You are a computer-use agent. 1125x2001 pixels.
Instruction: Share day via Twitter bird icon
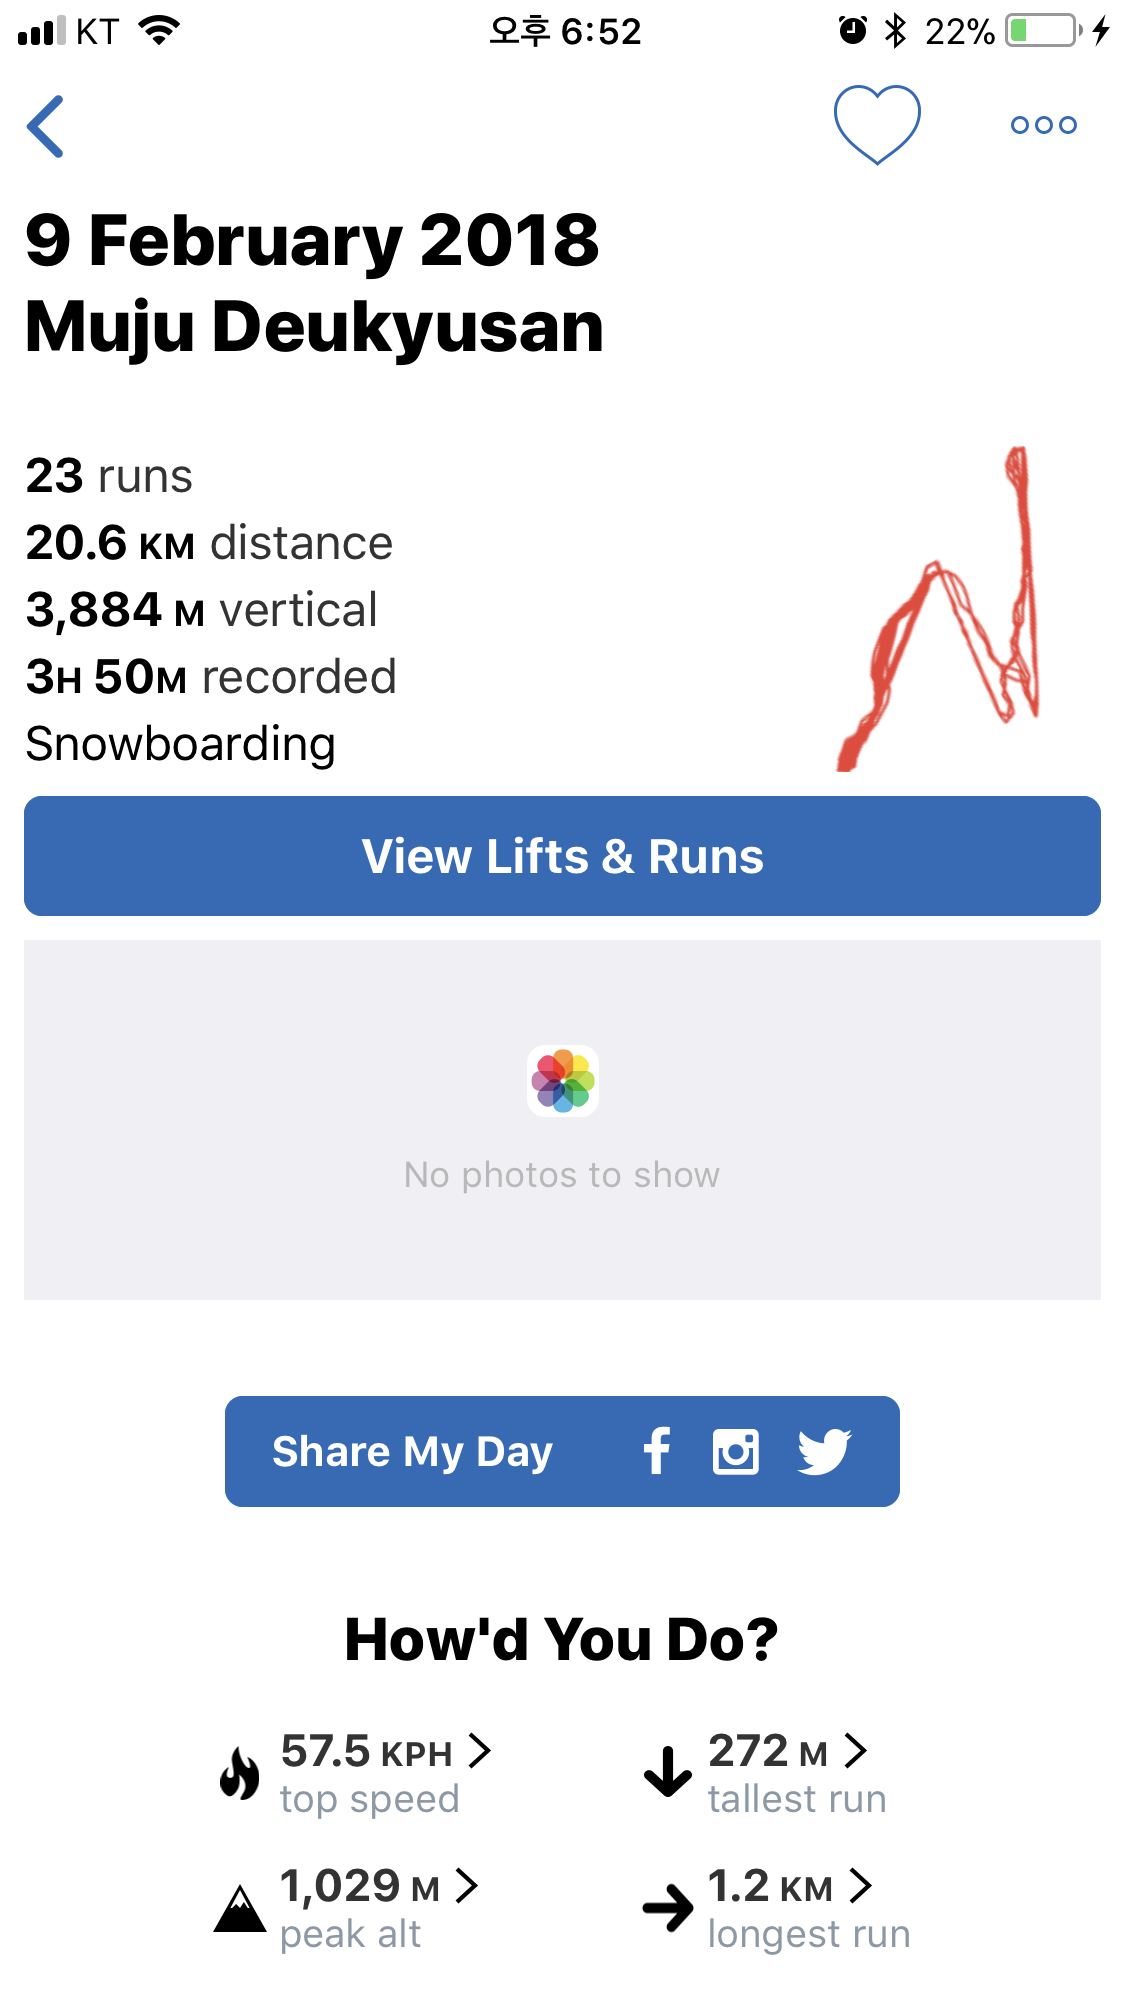click(x=824, y=1452)
